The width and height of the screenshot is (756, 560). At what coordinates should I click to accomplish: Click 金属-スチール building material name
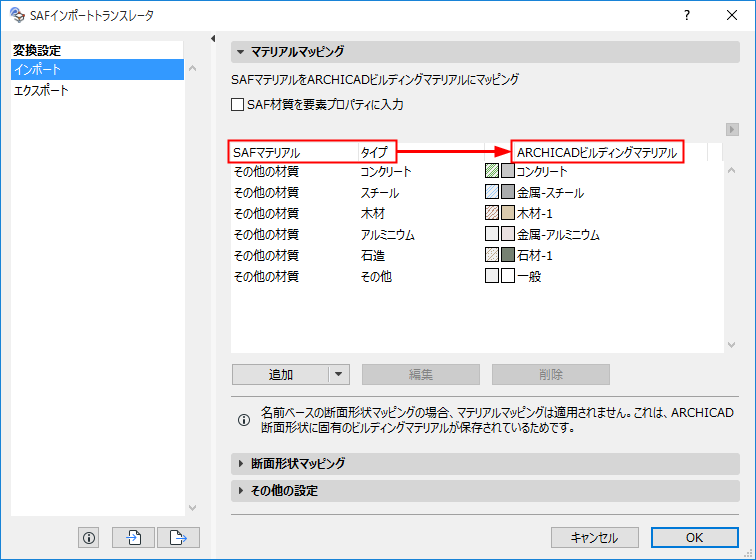click(551, 192)
